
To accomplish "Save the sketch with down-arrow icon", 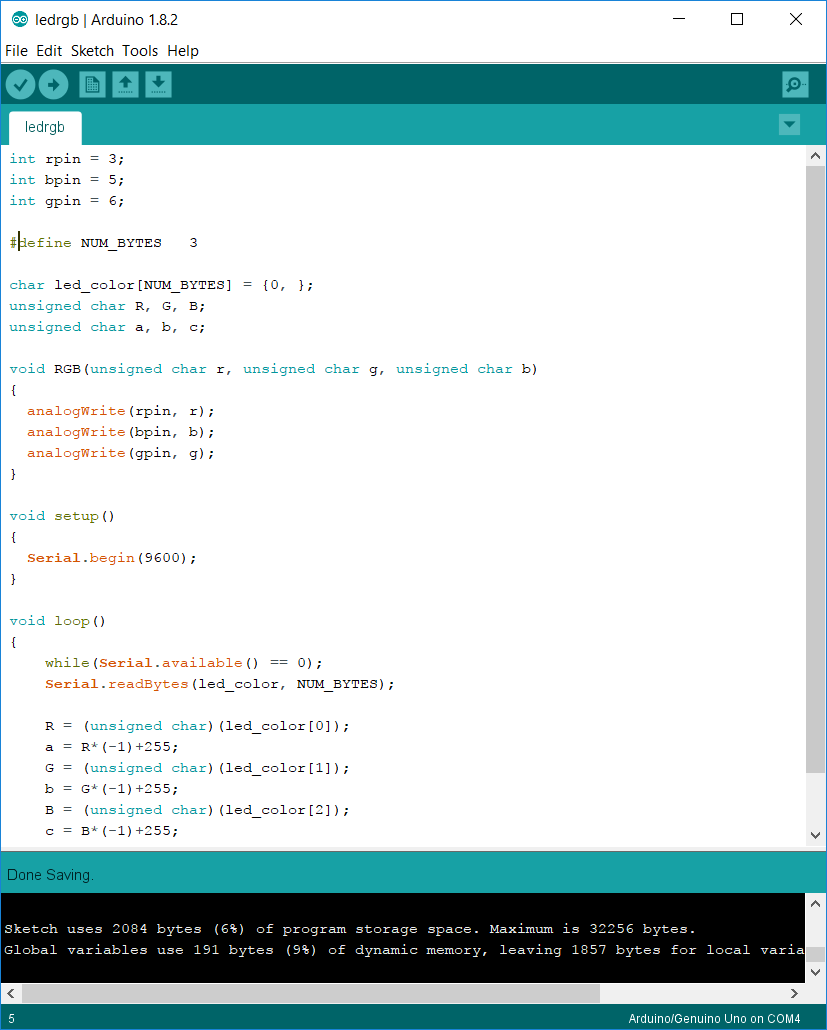I will [158, 85].
